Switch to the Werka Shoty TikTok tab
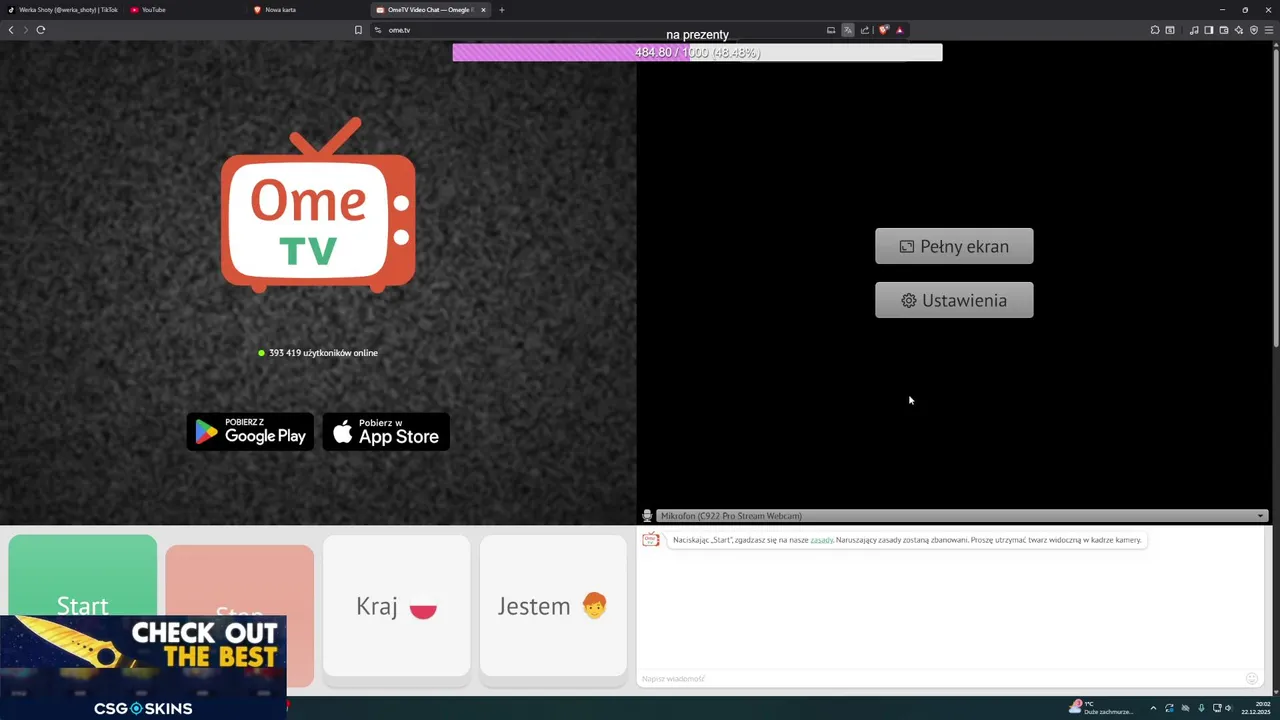The width and height of the screenshot is (1280, 720). (x=63, y=10)
